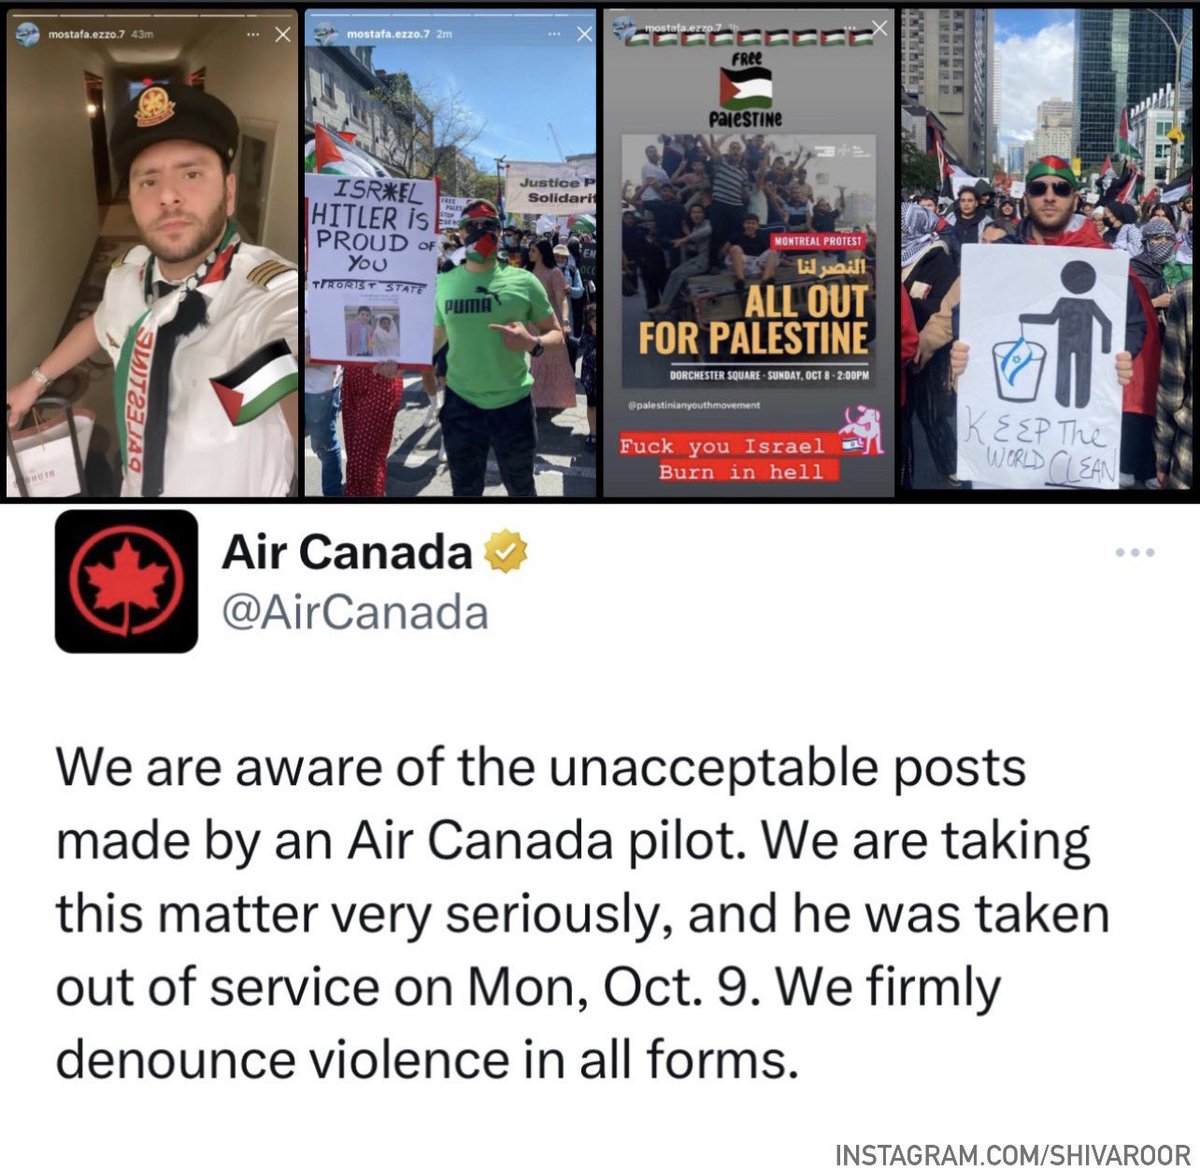The width and height of the screenshot is (1200, 1171).
Task: Tap the Montreal Protest poster image
Action: click(748, 261)
